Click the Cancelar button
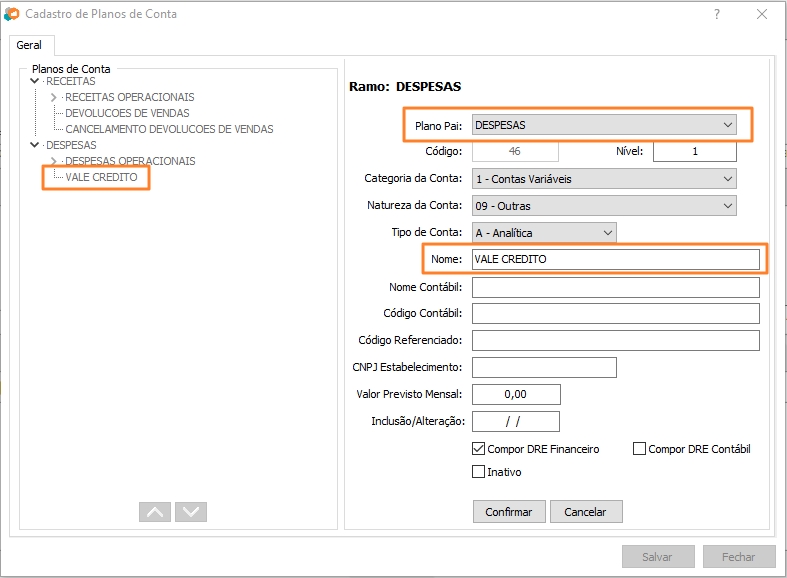Image resolution: width=787 pixels, height=578 pixels. click(x=585, y=511)
